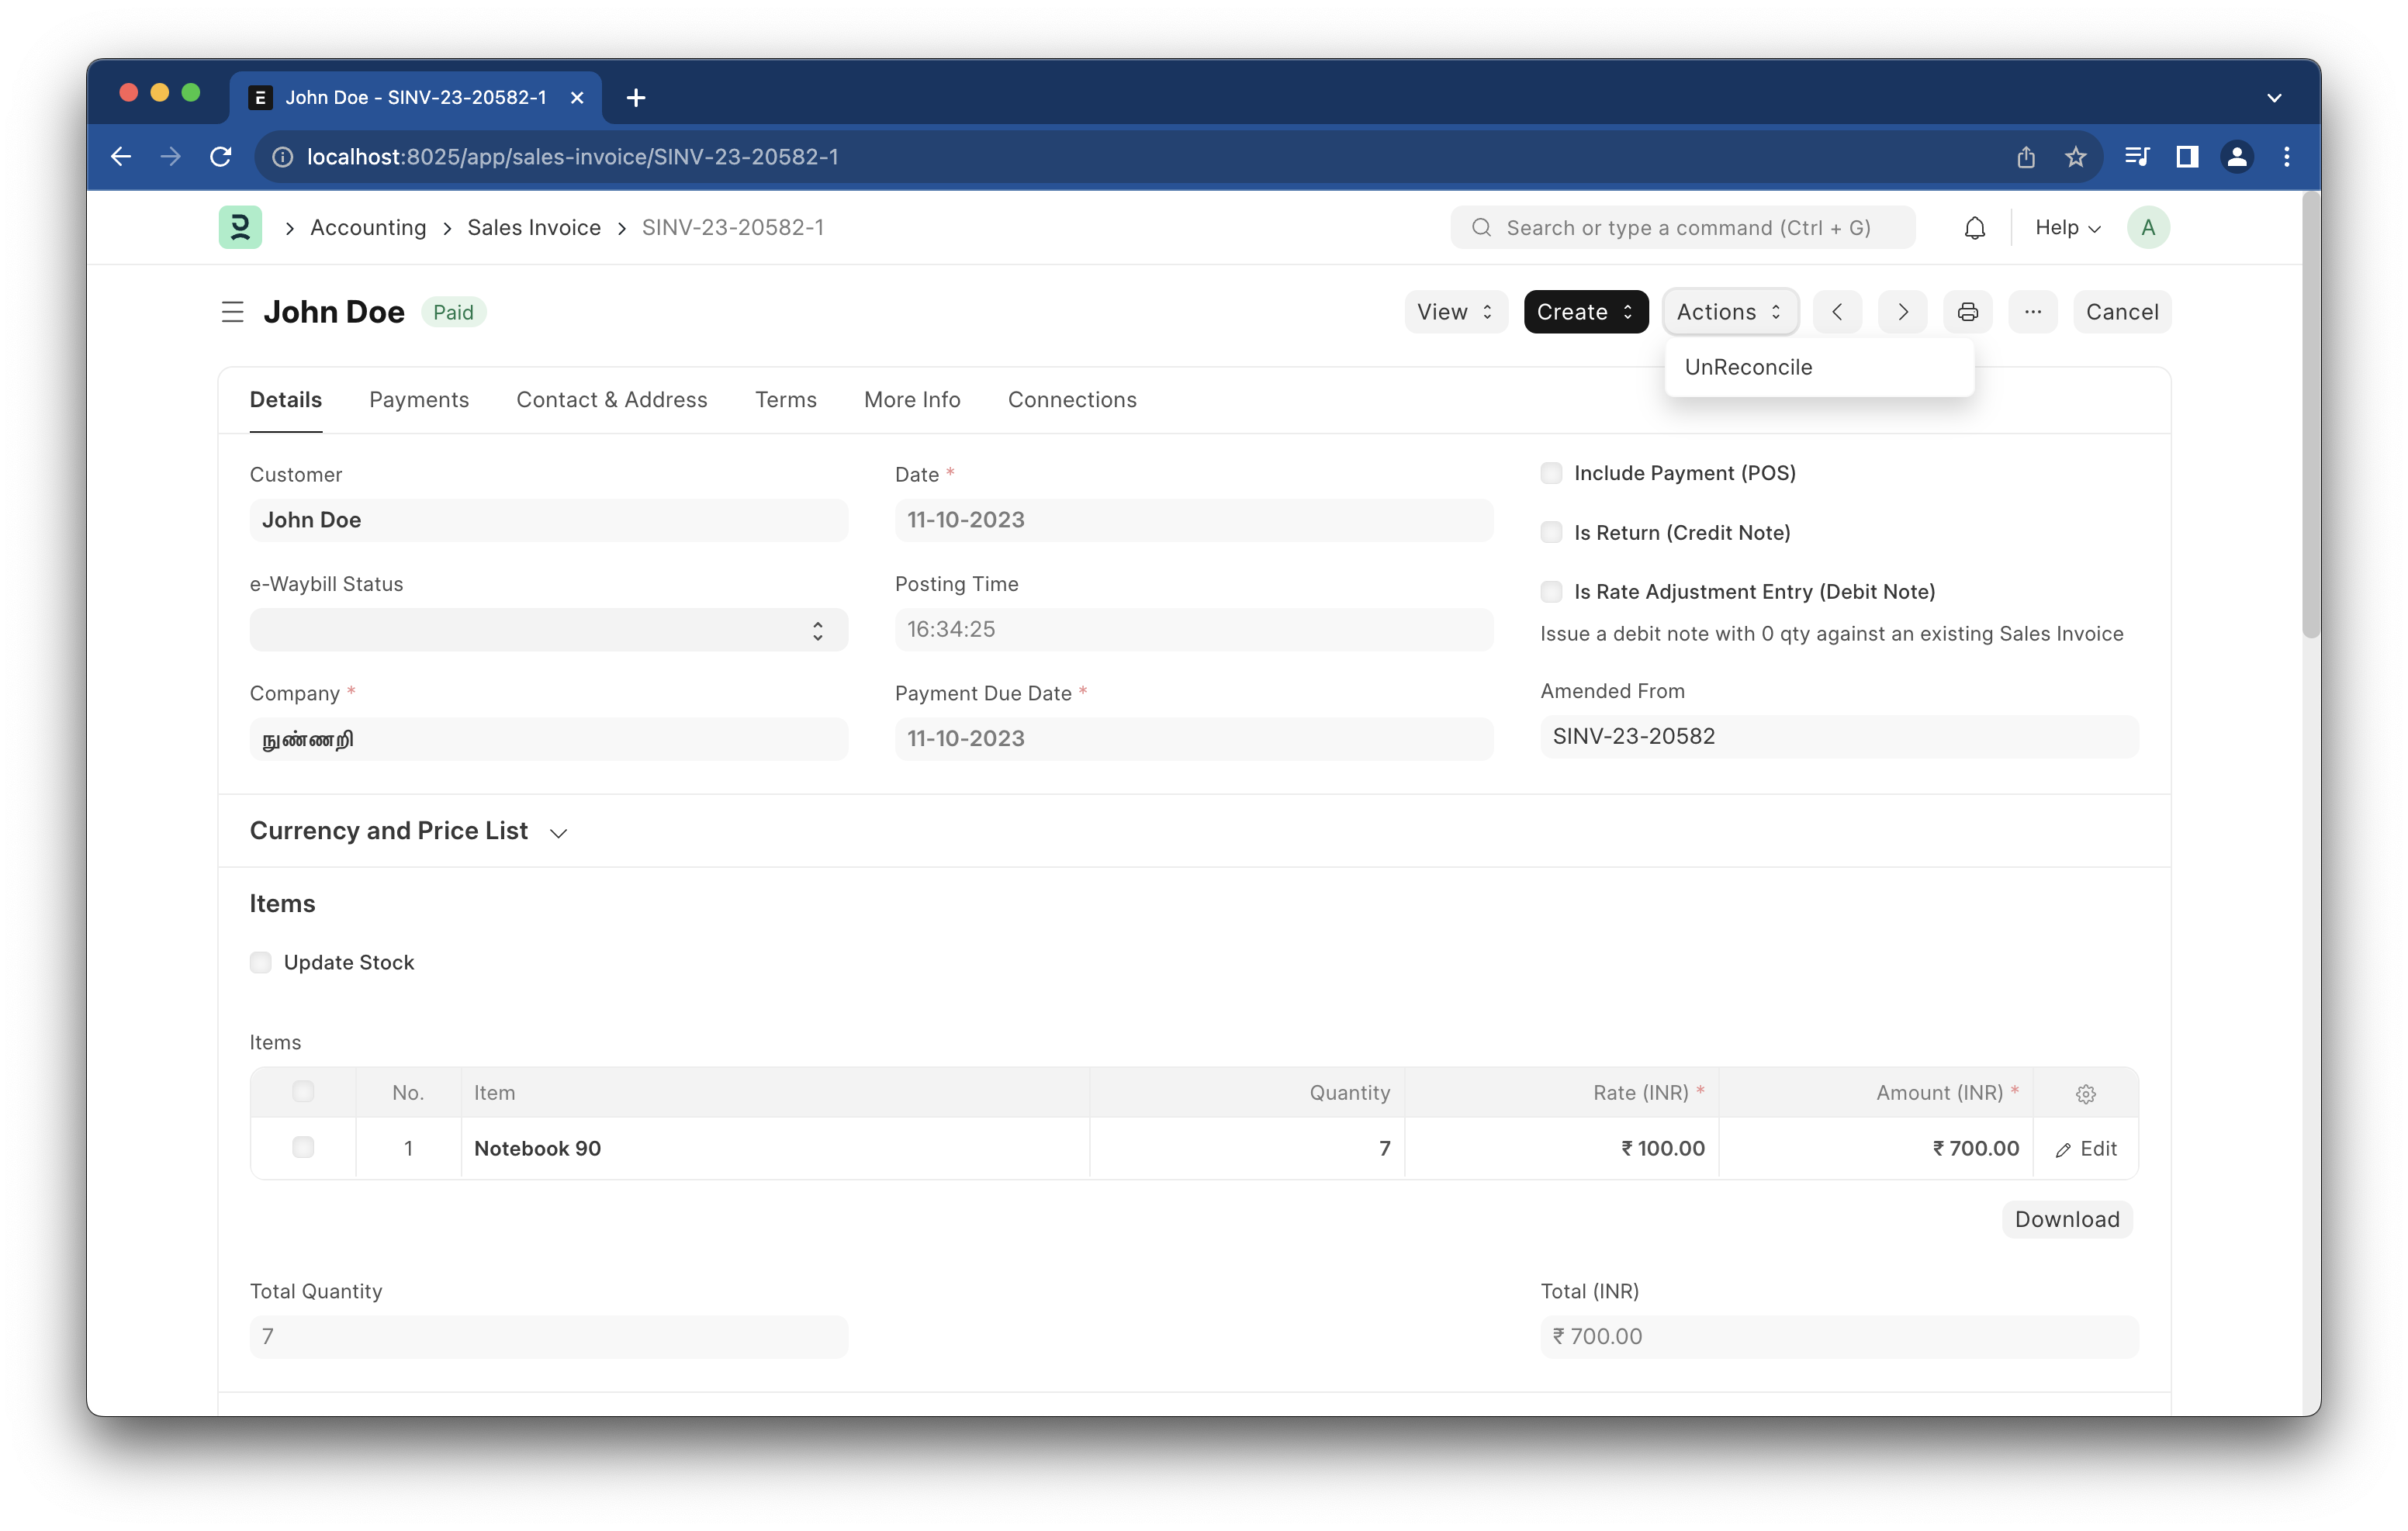Open the notifications bell
Viewport: 2408px width, 1531px height.
[1974, 228]
